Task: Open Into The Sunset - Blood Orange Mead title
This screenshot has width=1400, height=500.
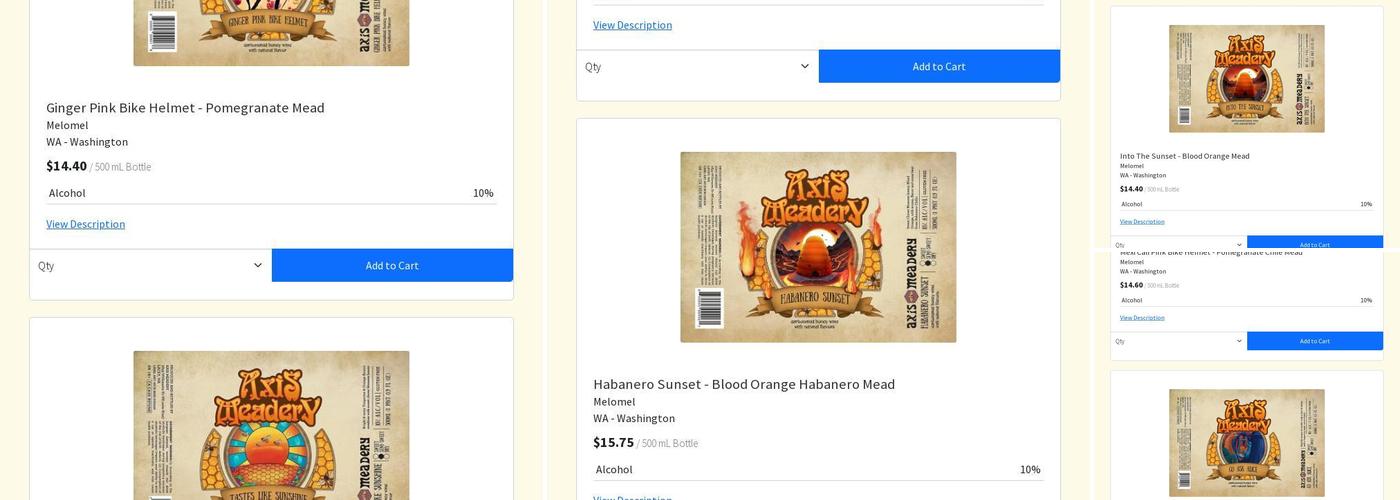Action: [1184, 156]
